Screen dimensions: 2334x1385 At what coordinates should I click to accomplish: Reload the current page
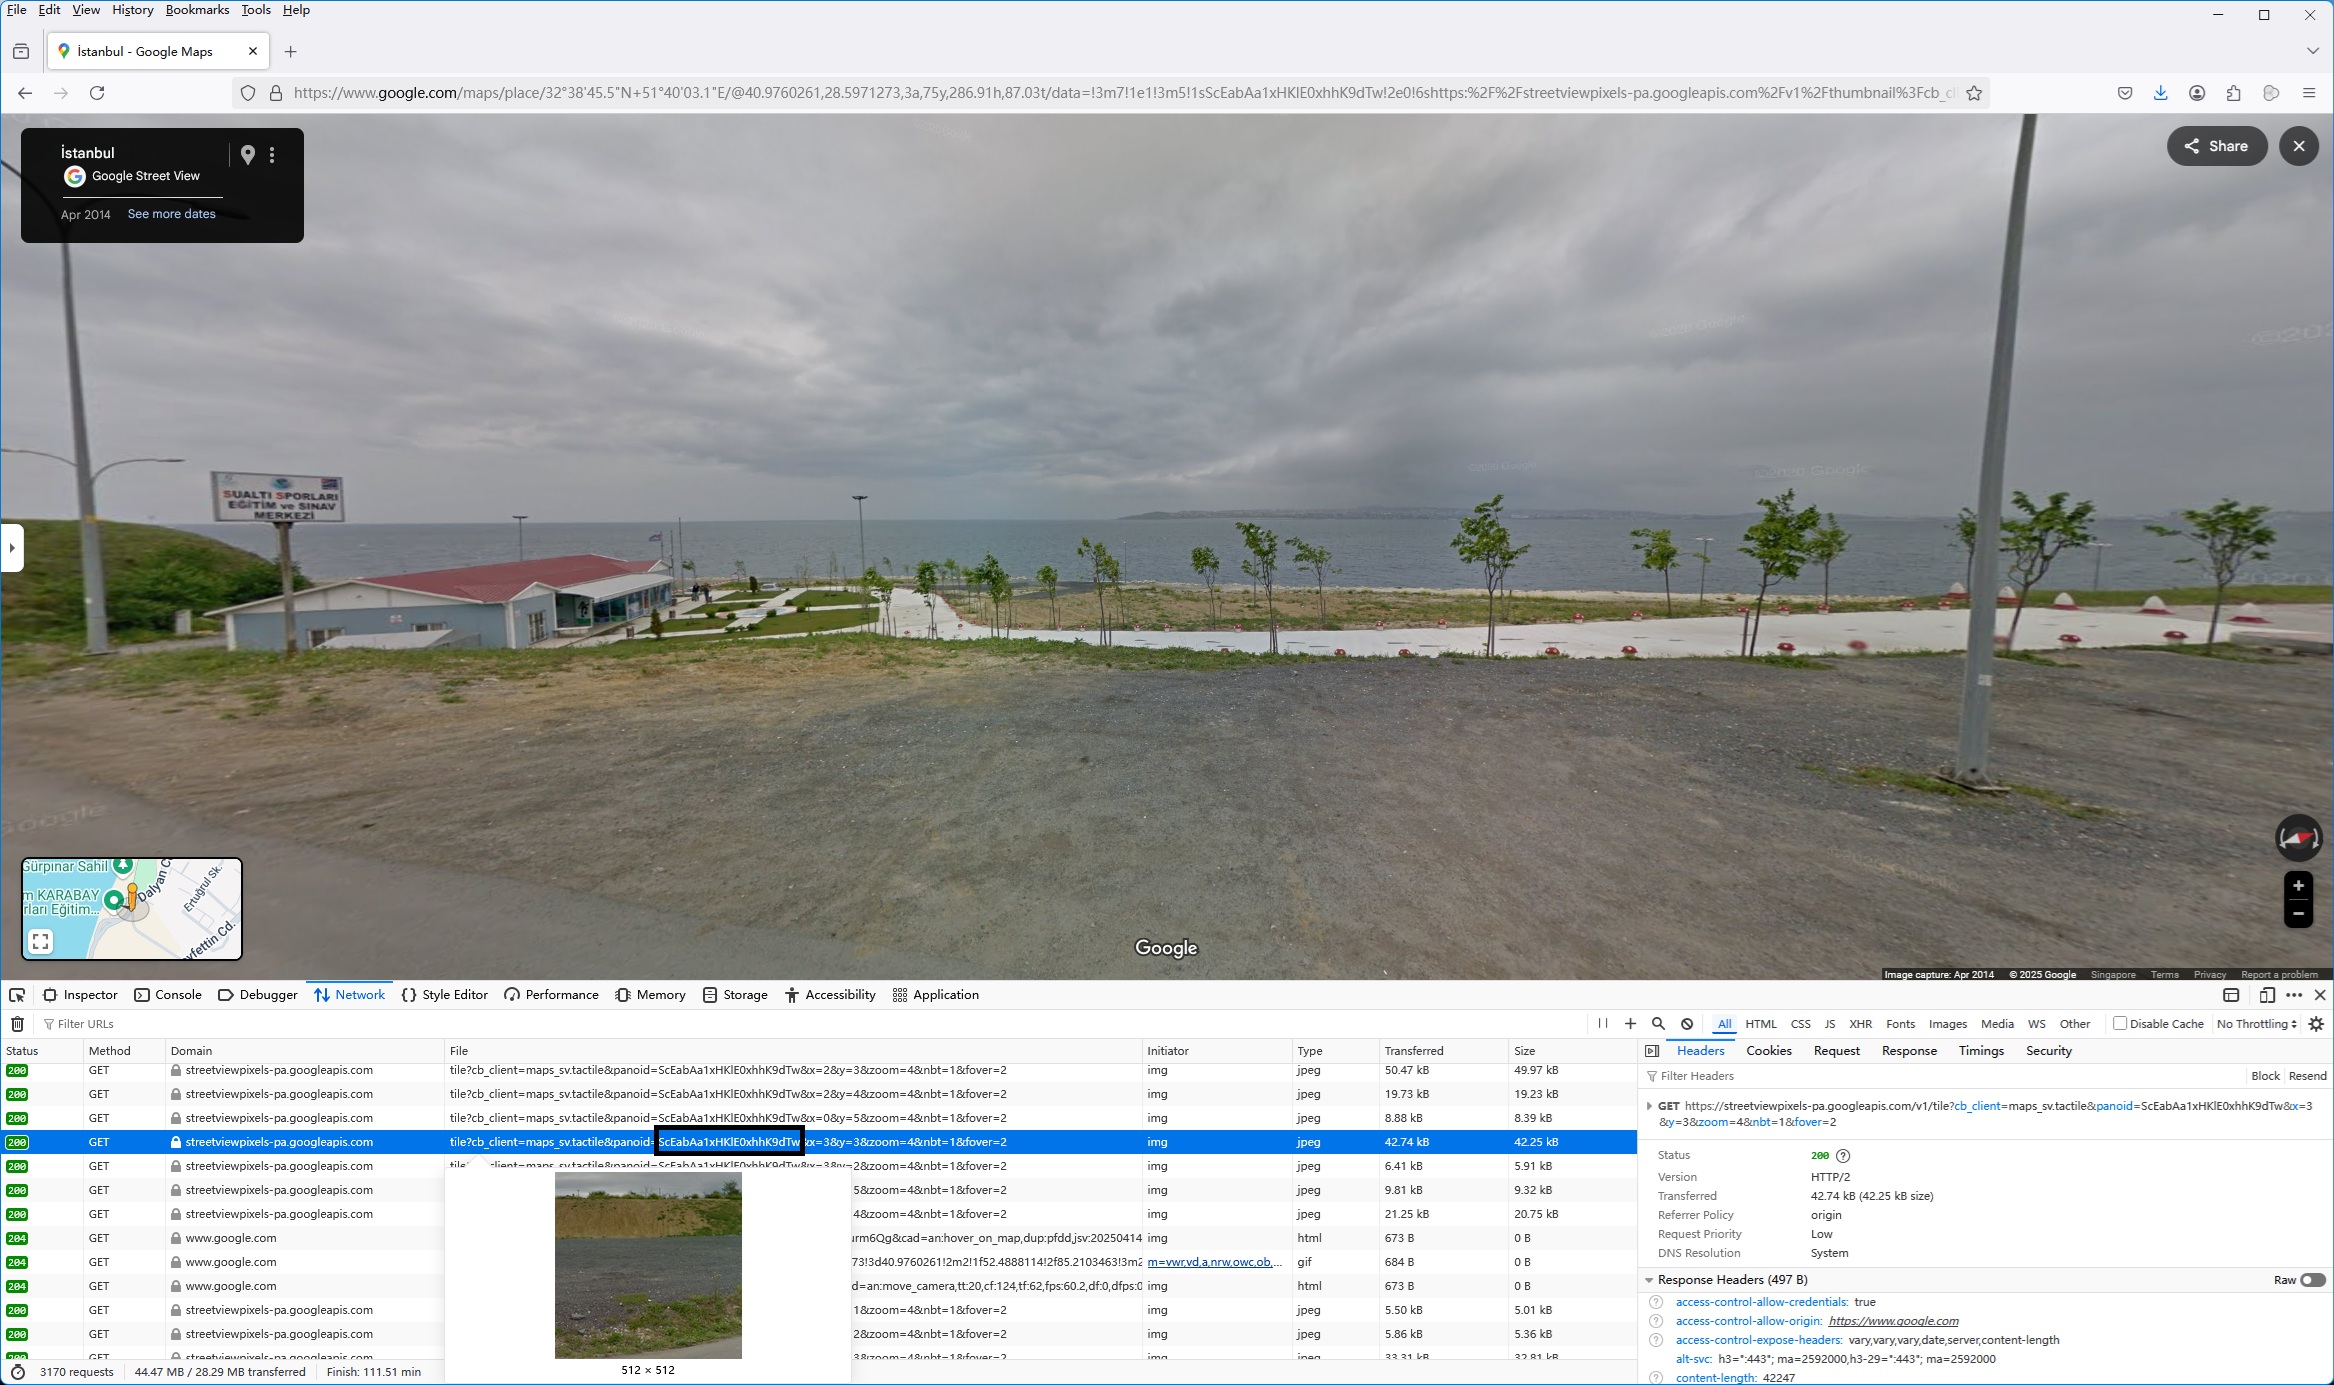pos(97,93)
